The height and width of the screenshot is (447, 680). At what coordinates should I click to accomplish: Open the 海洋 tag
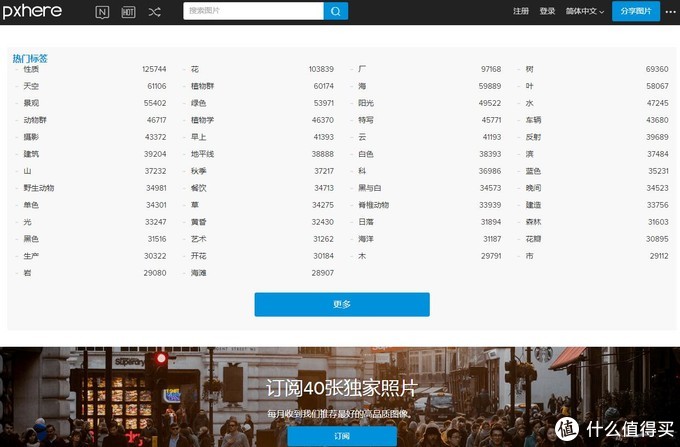(366, 239)
